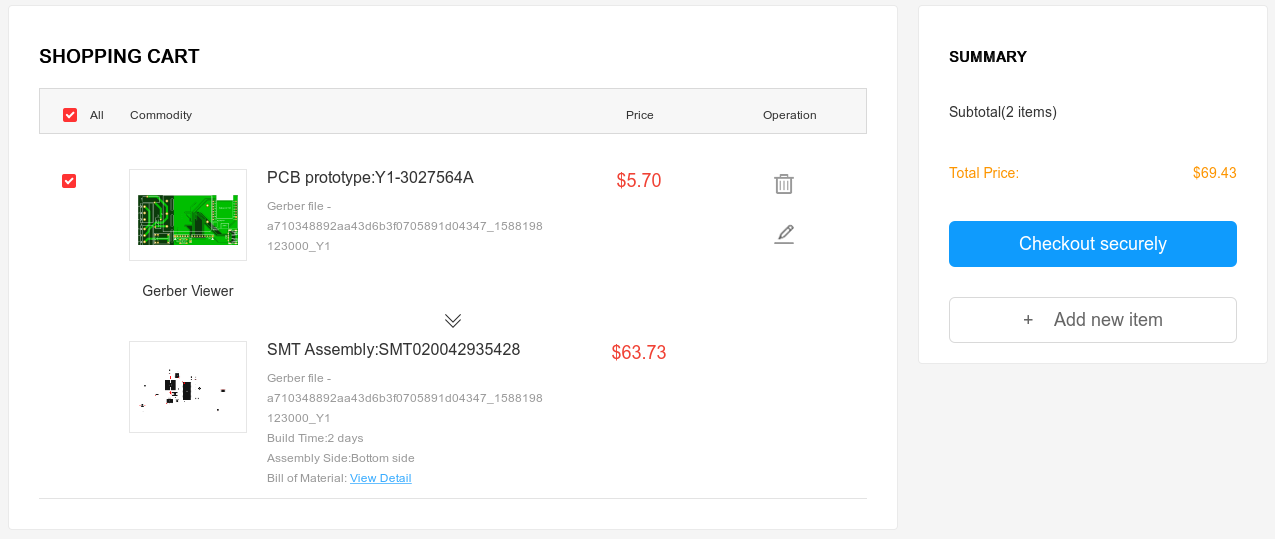Open the SMT Assembly placement thumbnail
The width and height of the screenshot is (1275, 539).
[188, 387]
